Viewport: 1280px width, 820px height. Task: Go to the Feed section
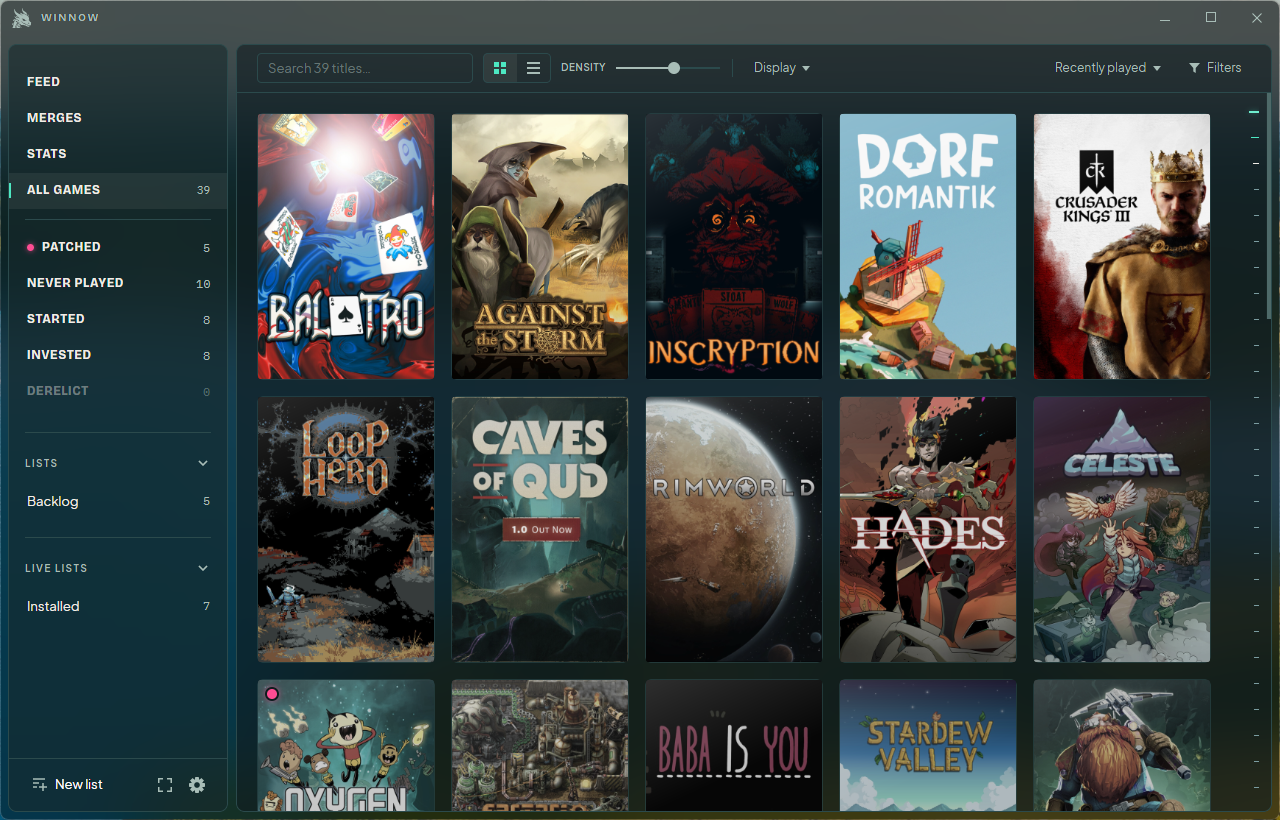(118, 82)
